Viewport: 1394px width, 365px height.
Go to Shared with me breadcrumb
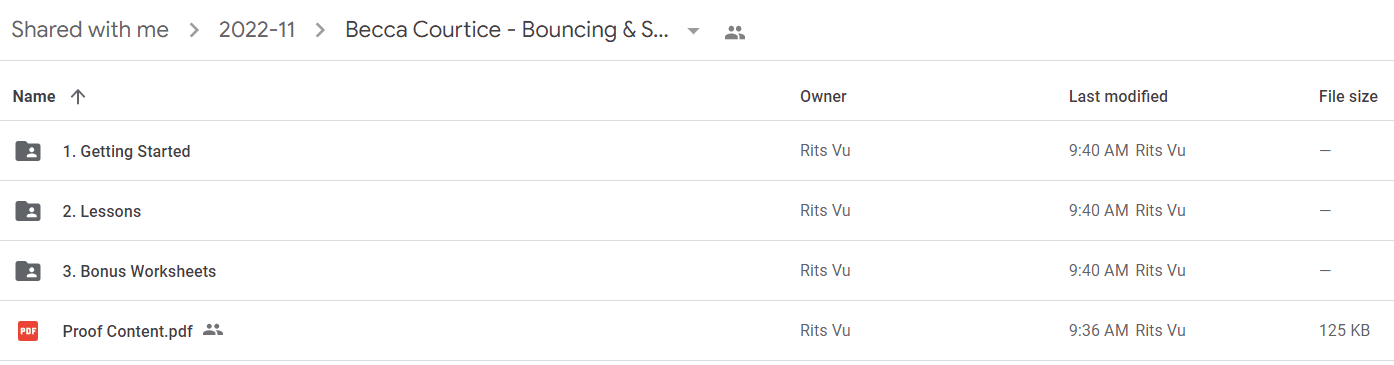tap(90, 30)
